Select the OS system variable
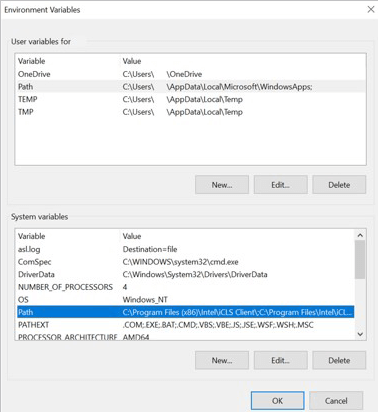378x412 pixels. pos(185,300)
